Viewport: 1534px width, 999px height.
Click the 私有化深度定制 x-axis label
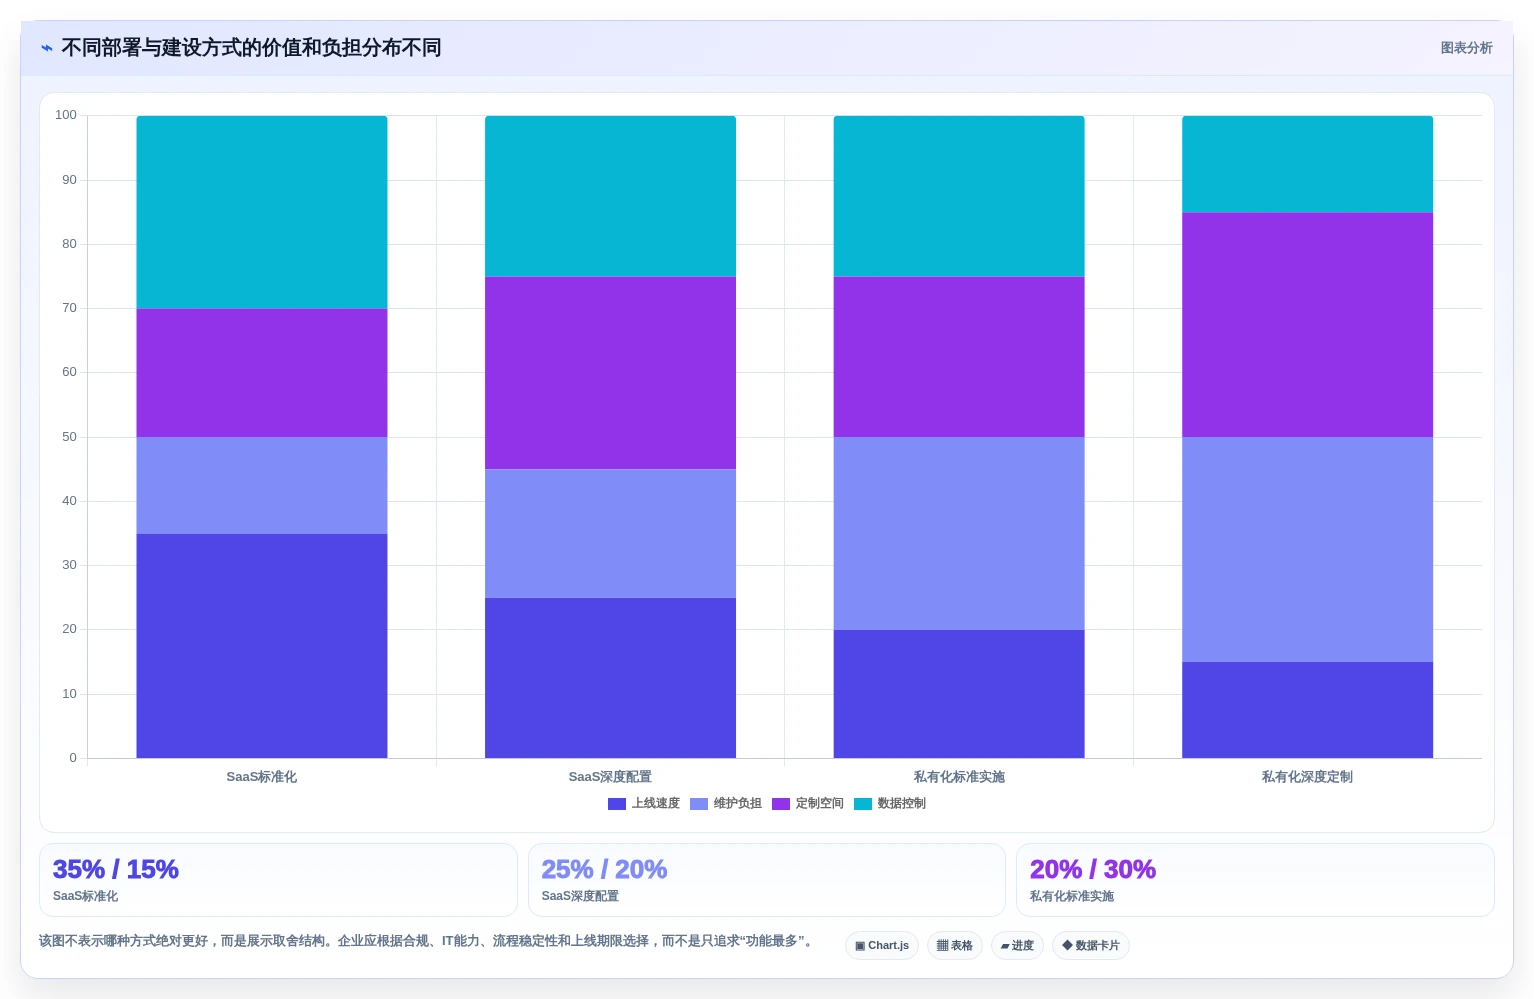click(1307, 777)
